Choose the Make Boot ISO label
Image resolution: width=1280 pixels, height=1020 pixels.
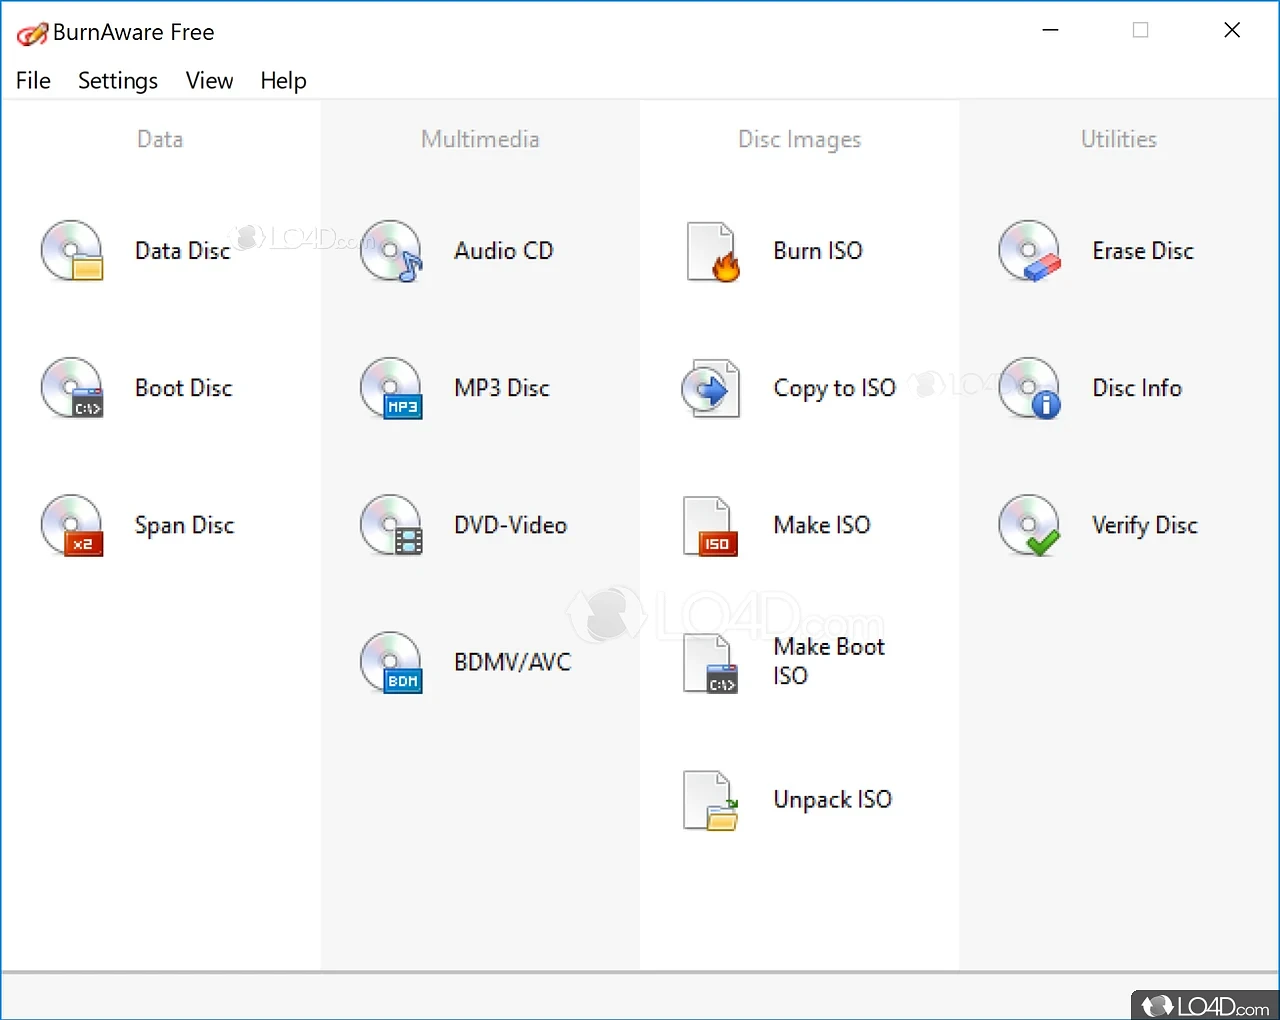[829, 661]
